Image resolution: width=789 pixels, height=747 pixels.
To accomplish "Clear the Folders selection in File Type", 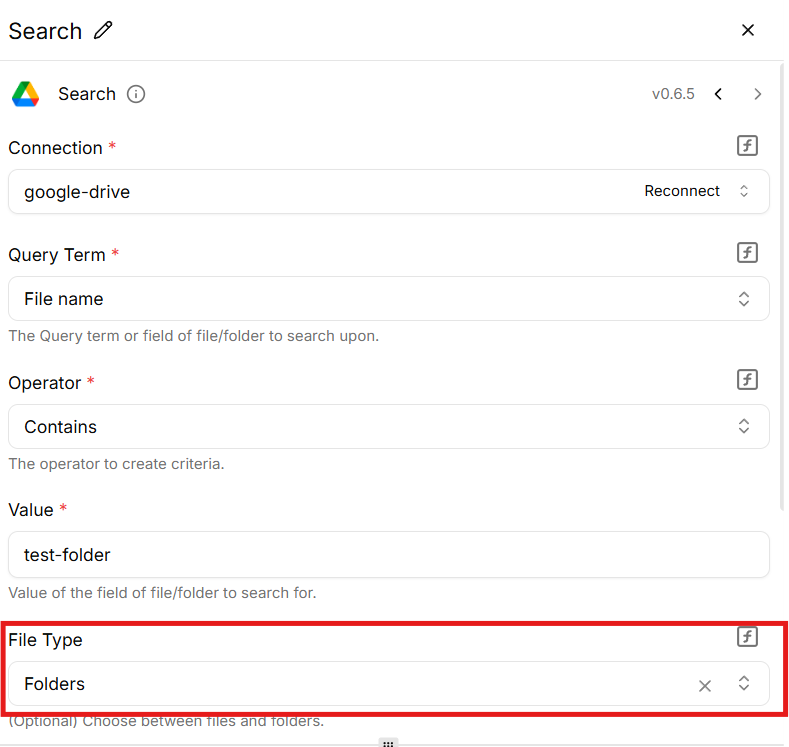I will [x=704, y=685].
